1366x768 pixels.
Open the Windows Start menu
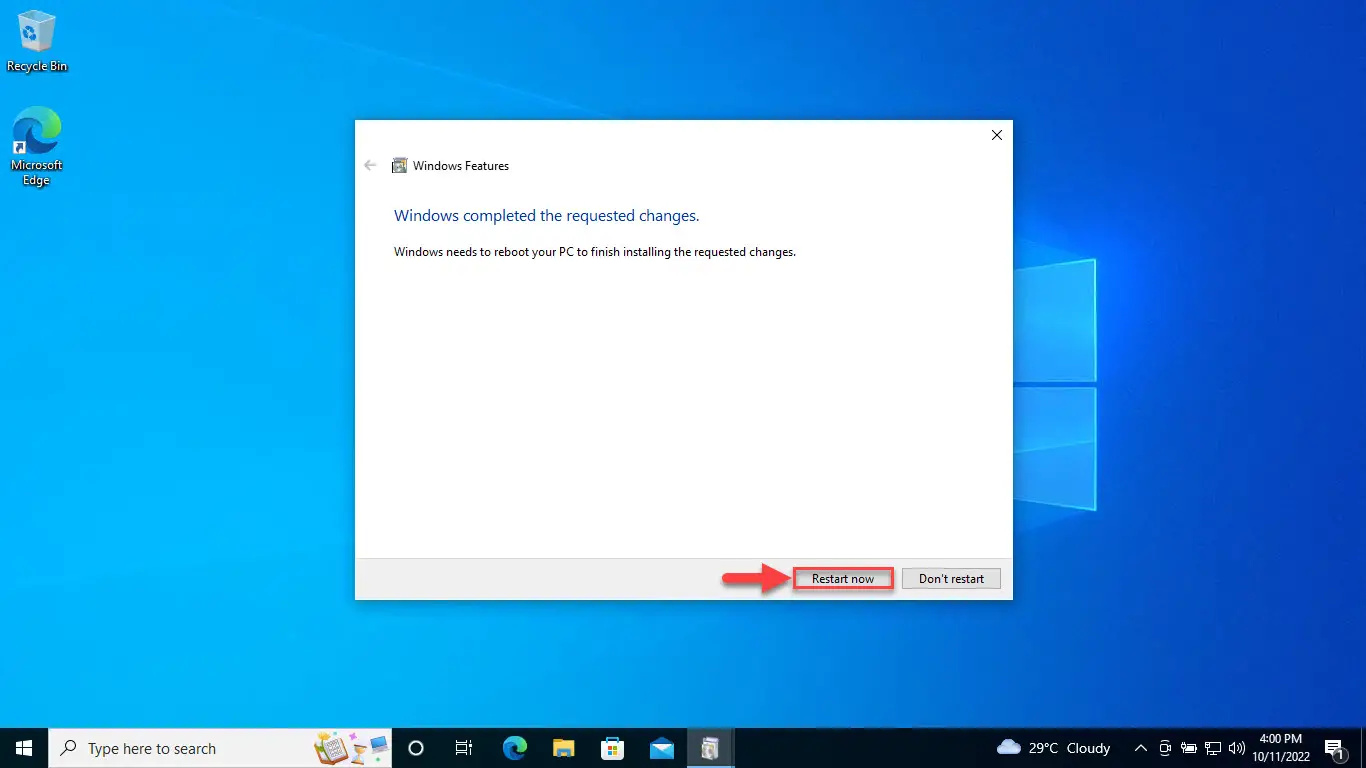point(24,748)
